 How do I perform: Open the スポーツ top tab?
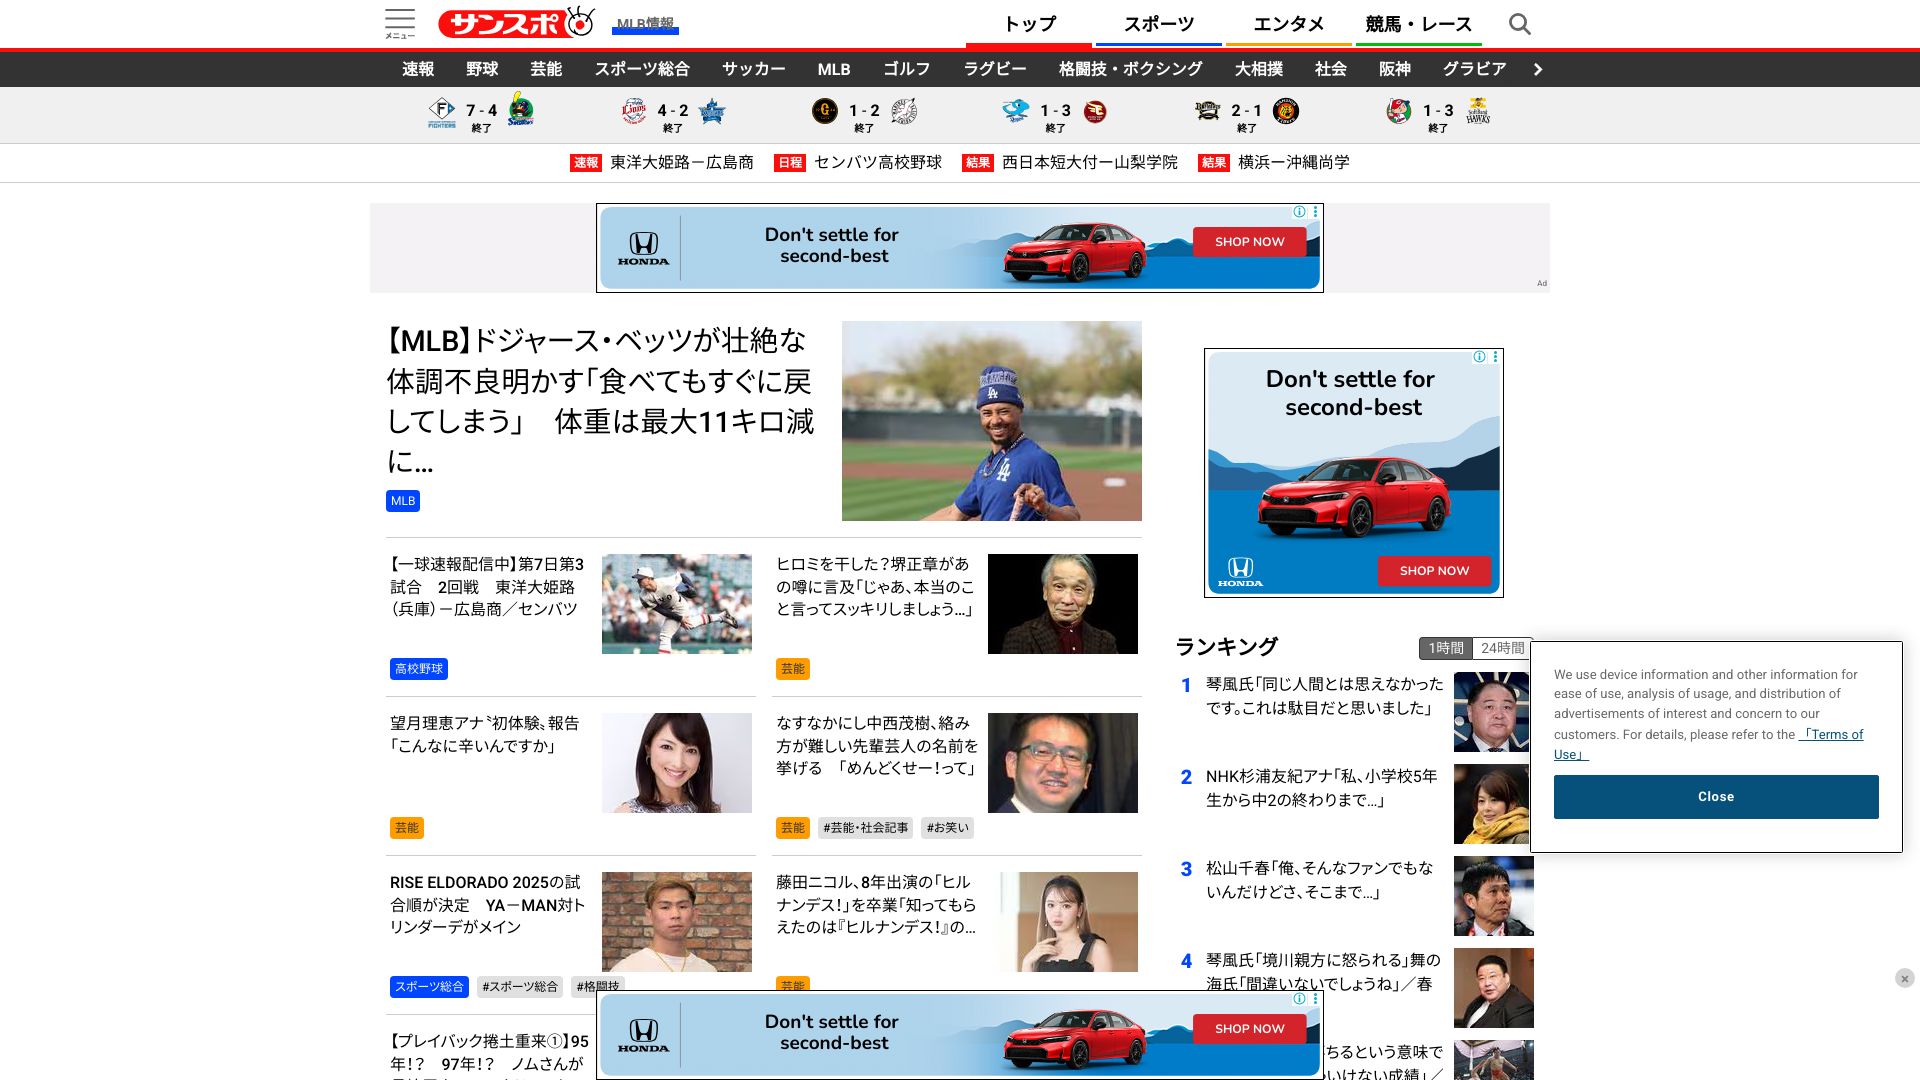coord(1158,24)
